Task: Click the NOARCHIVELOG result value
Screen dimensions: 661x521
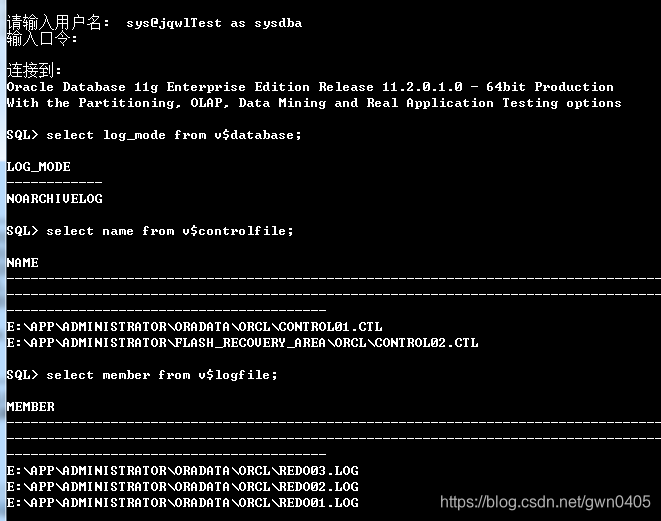Action: (55, 199)
